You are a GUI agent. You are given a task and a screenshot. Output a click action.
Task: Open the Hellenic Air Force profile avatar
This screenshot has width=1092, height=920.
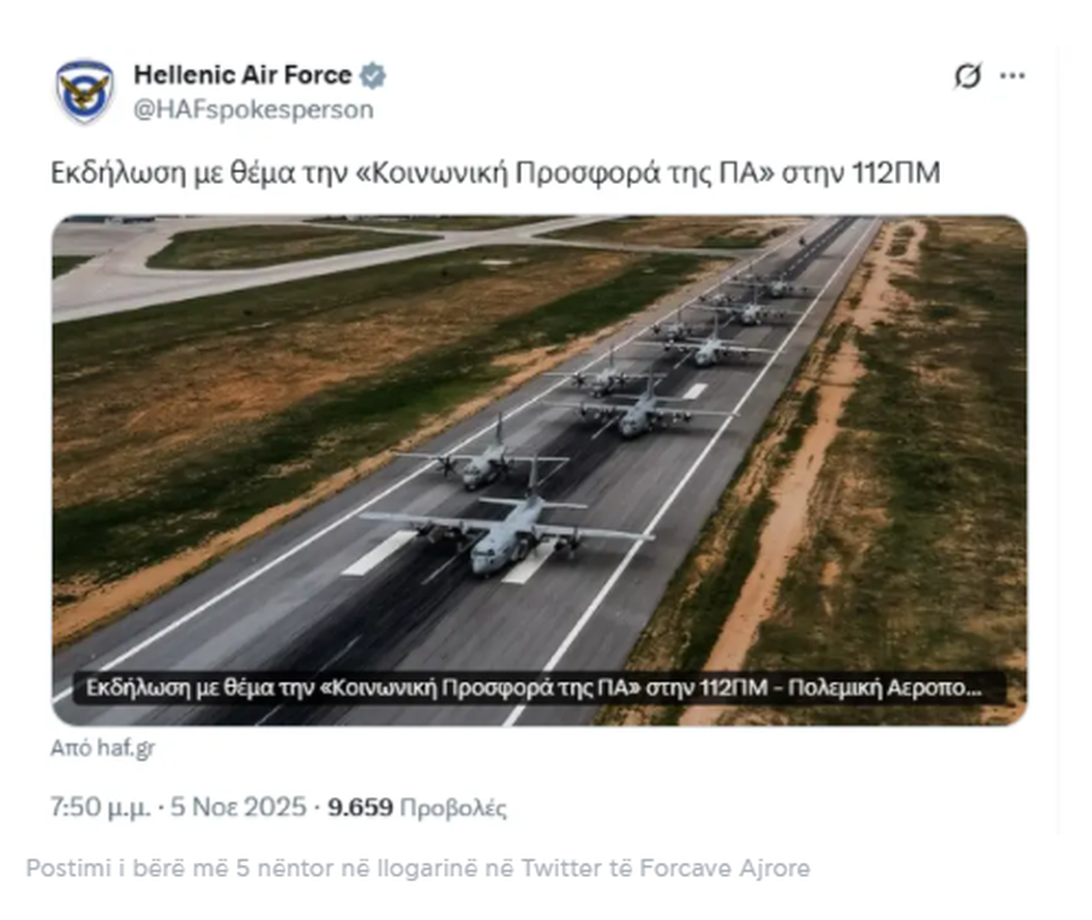click(x=84, y=92)
